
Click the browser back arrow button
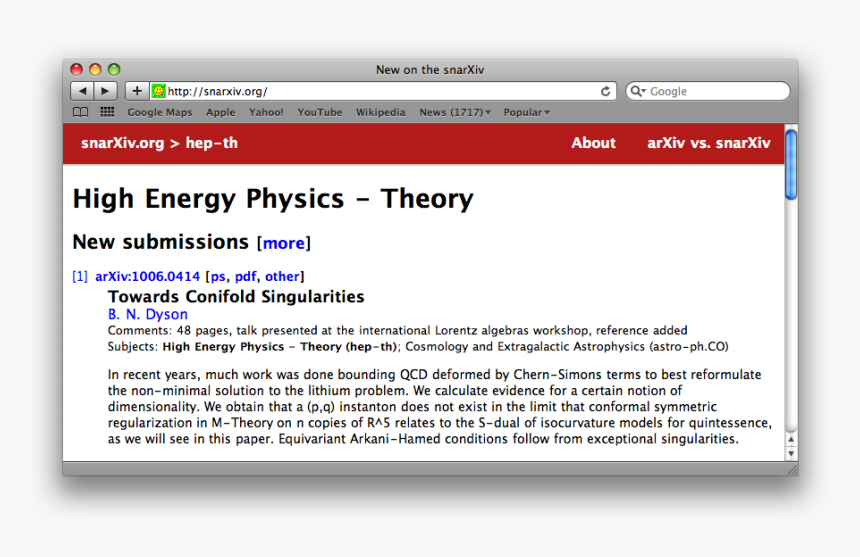[82, 91]
